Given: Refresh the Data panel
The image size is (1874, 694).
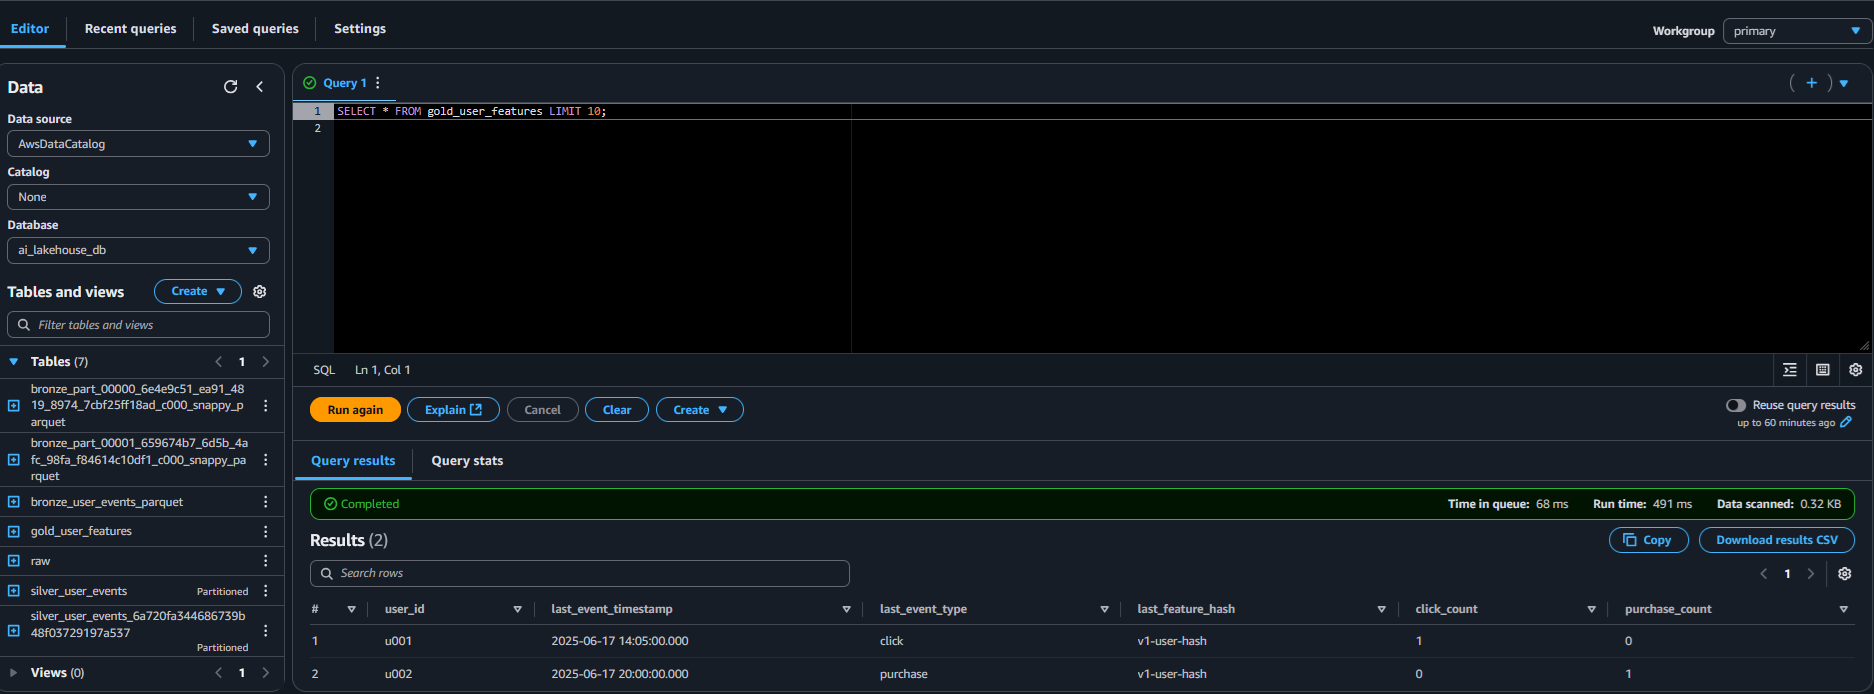Looking at the screenshot, I should pos(231,87).
